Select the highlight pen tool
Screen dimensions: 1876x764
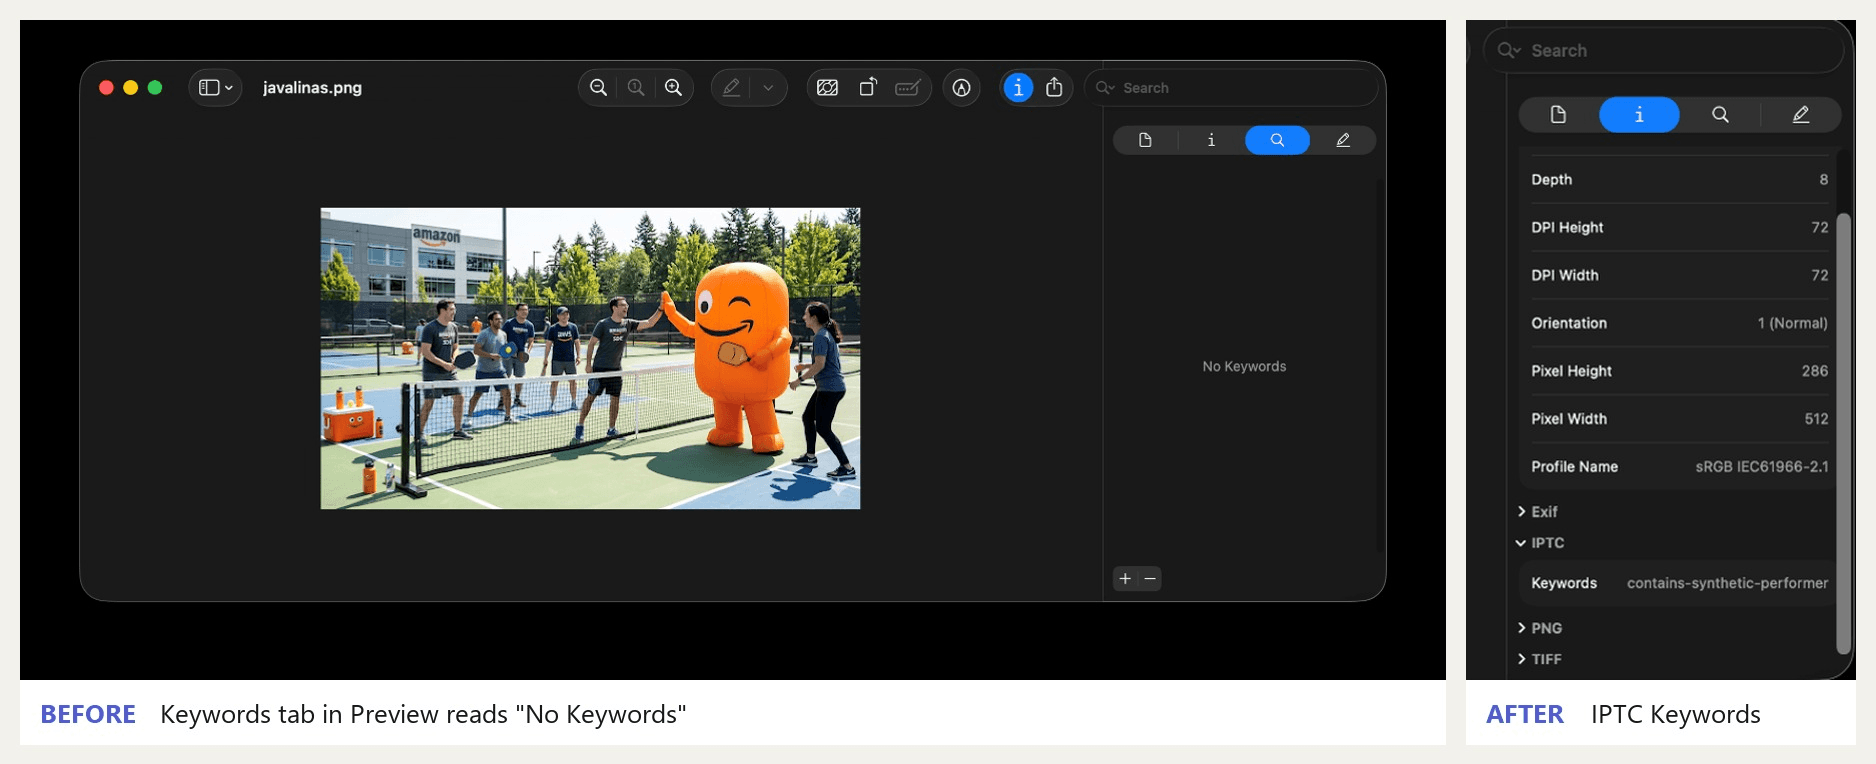coord(731,88)
